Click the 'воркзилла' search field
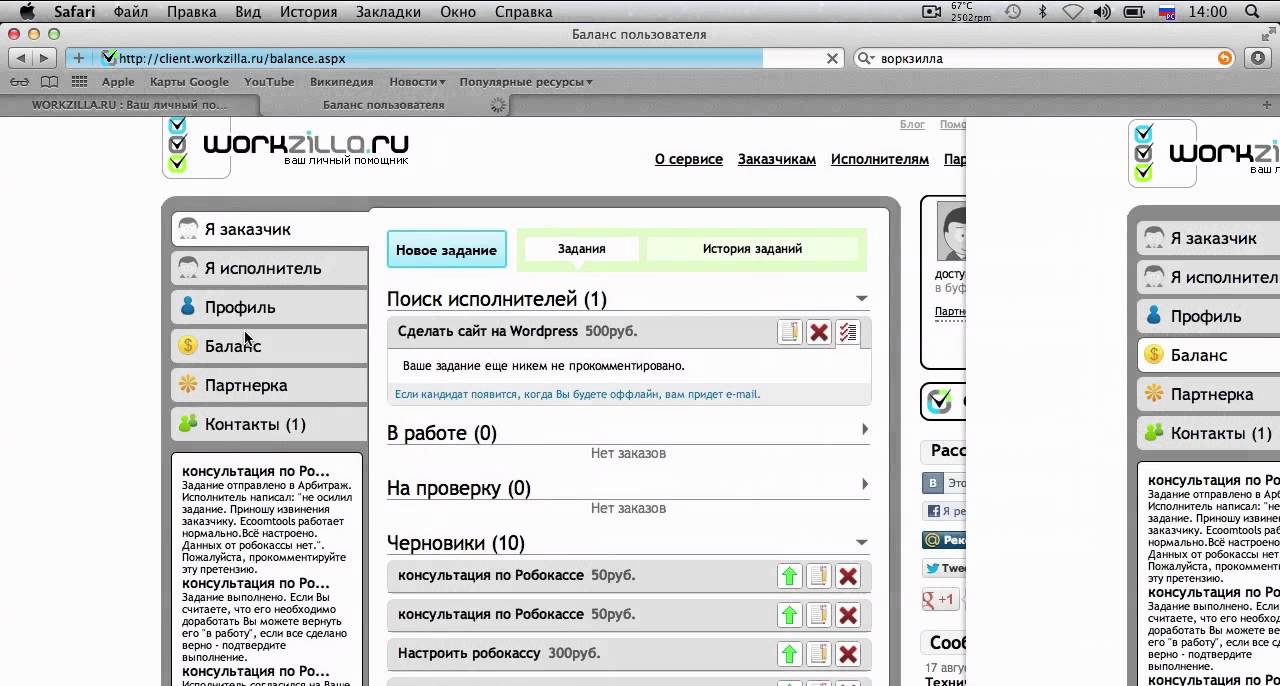This screenshot has height=686, width=1280. [x=1045, y=58]
